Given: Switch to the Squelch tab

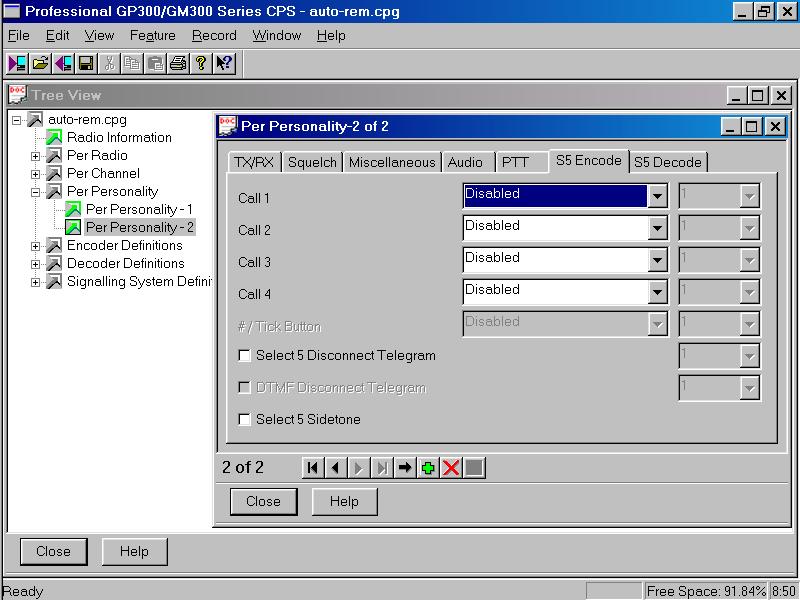Looking at the screenshot, I should [312, 162].
